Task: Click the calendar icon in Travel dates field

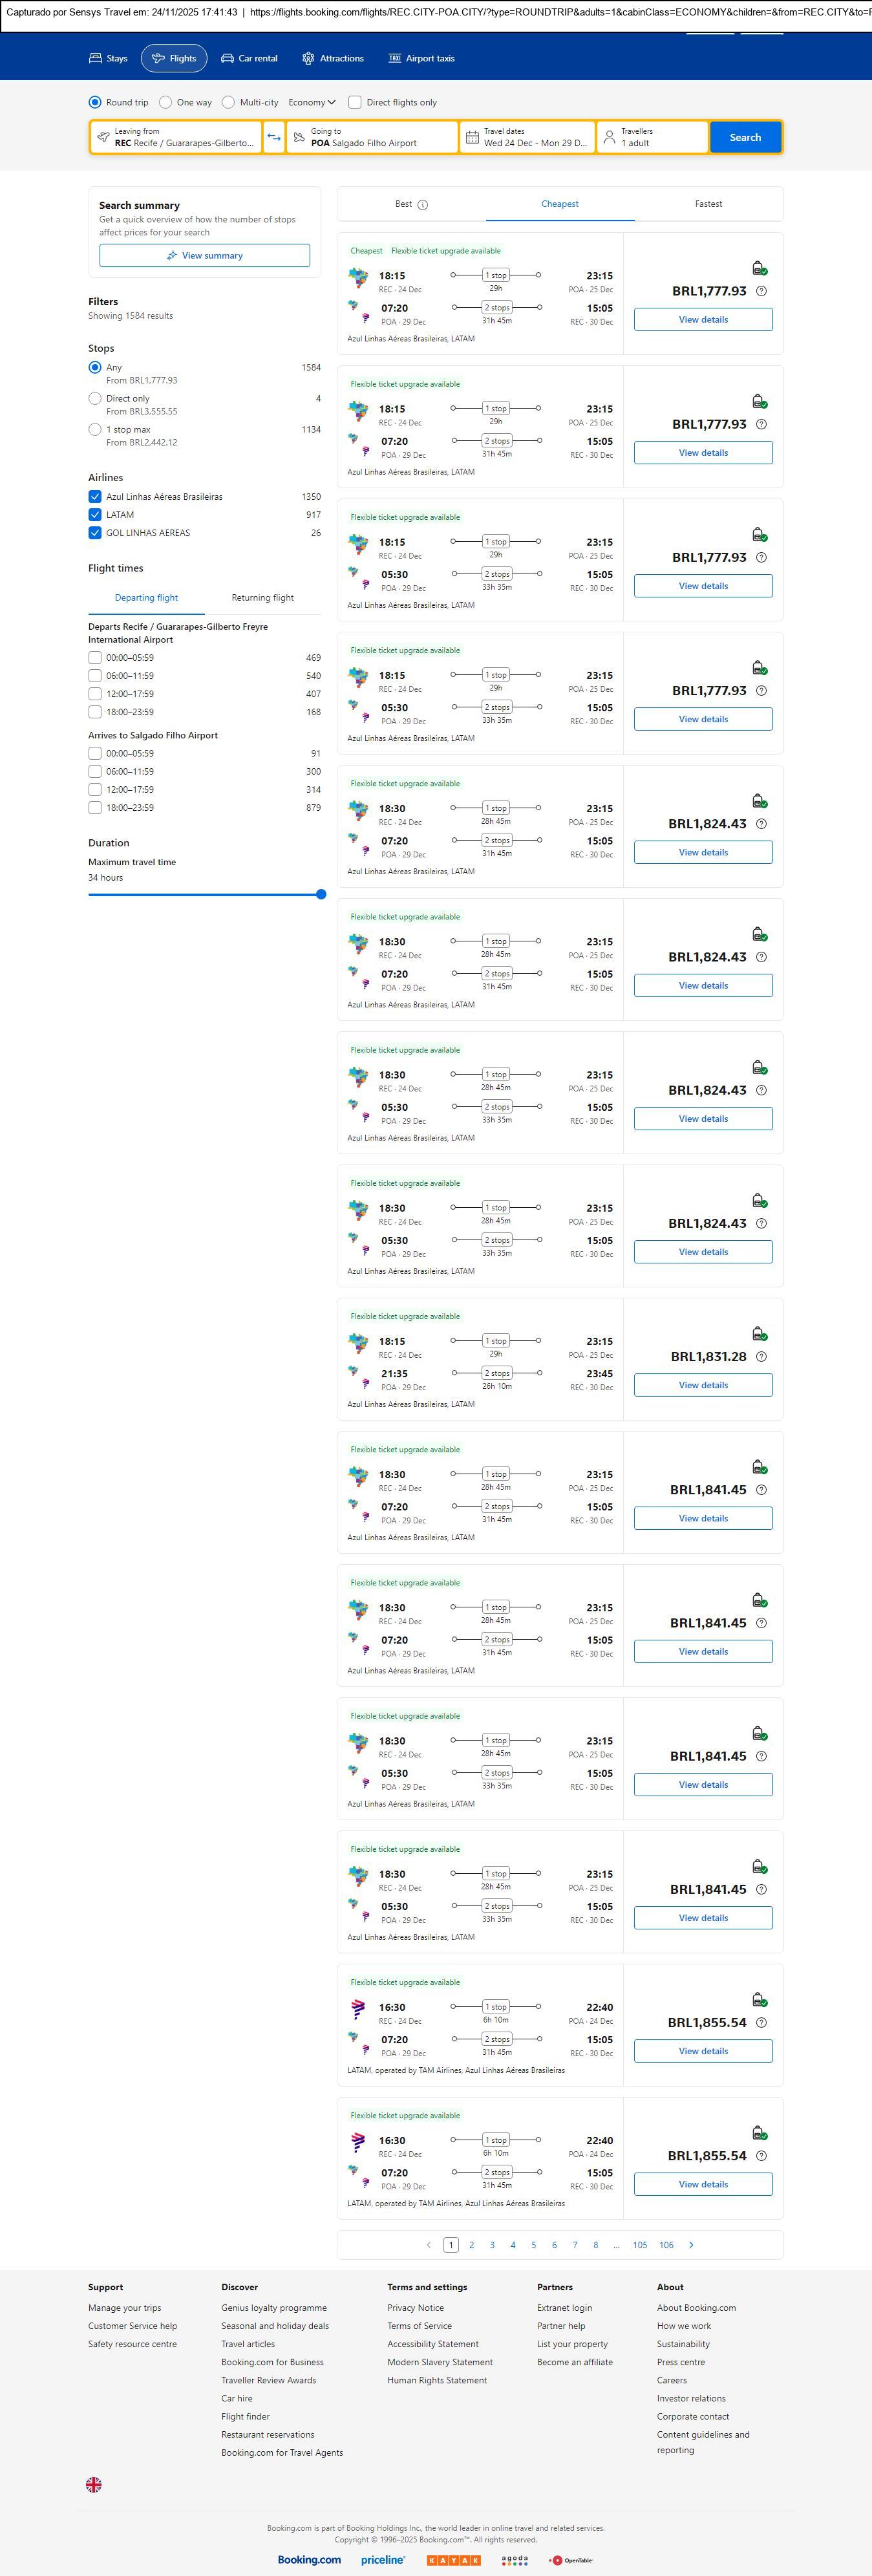Action: (x=472, y=137)
